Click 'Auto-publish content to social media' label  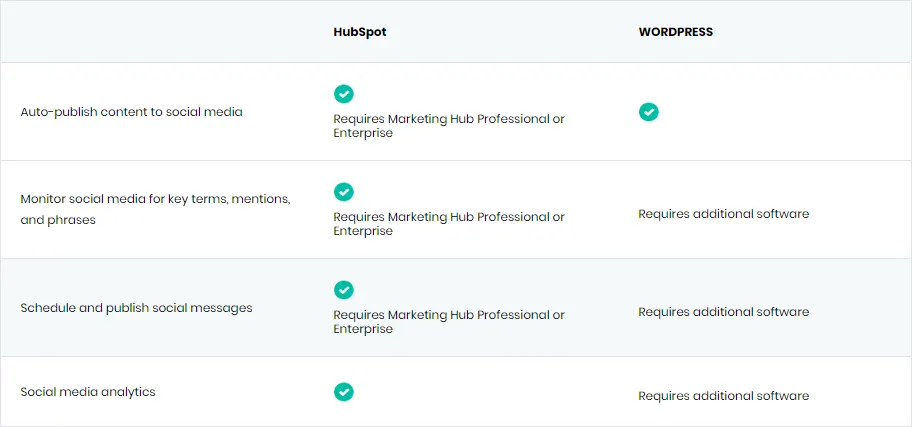[x=131, y=112]
